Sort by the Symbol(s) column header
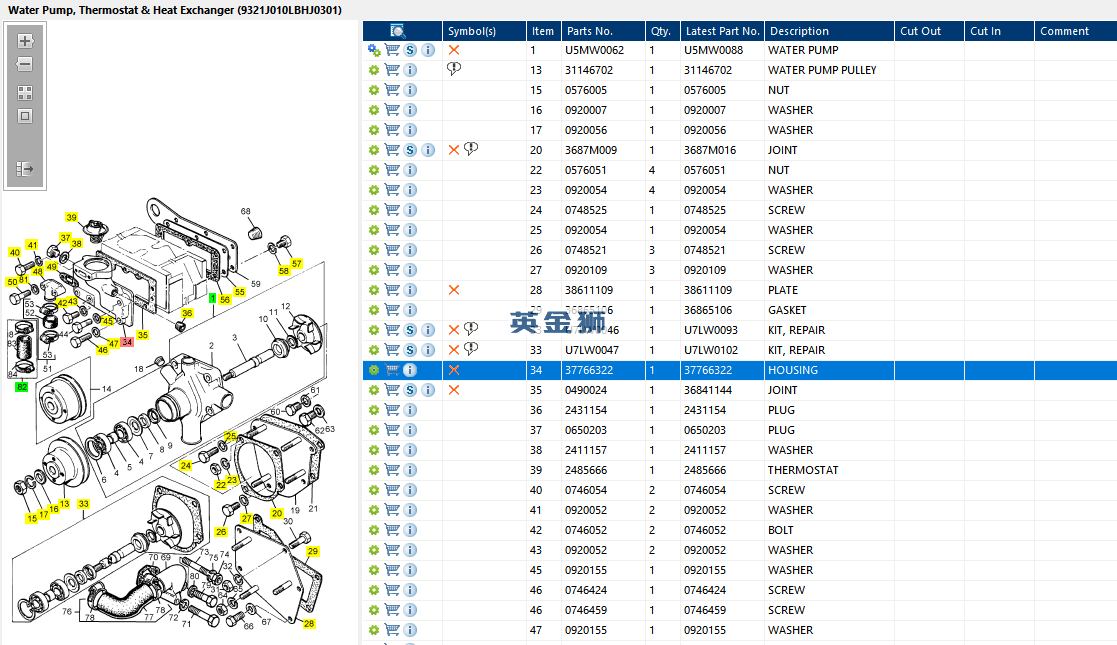The width and height of the screenshot is (1117, 645). [484, 31]
